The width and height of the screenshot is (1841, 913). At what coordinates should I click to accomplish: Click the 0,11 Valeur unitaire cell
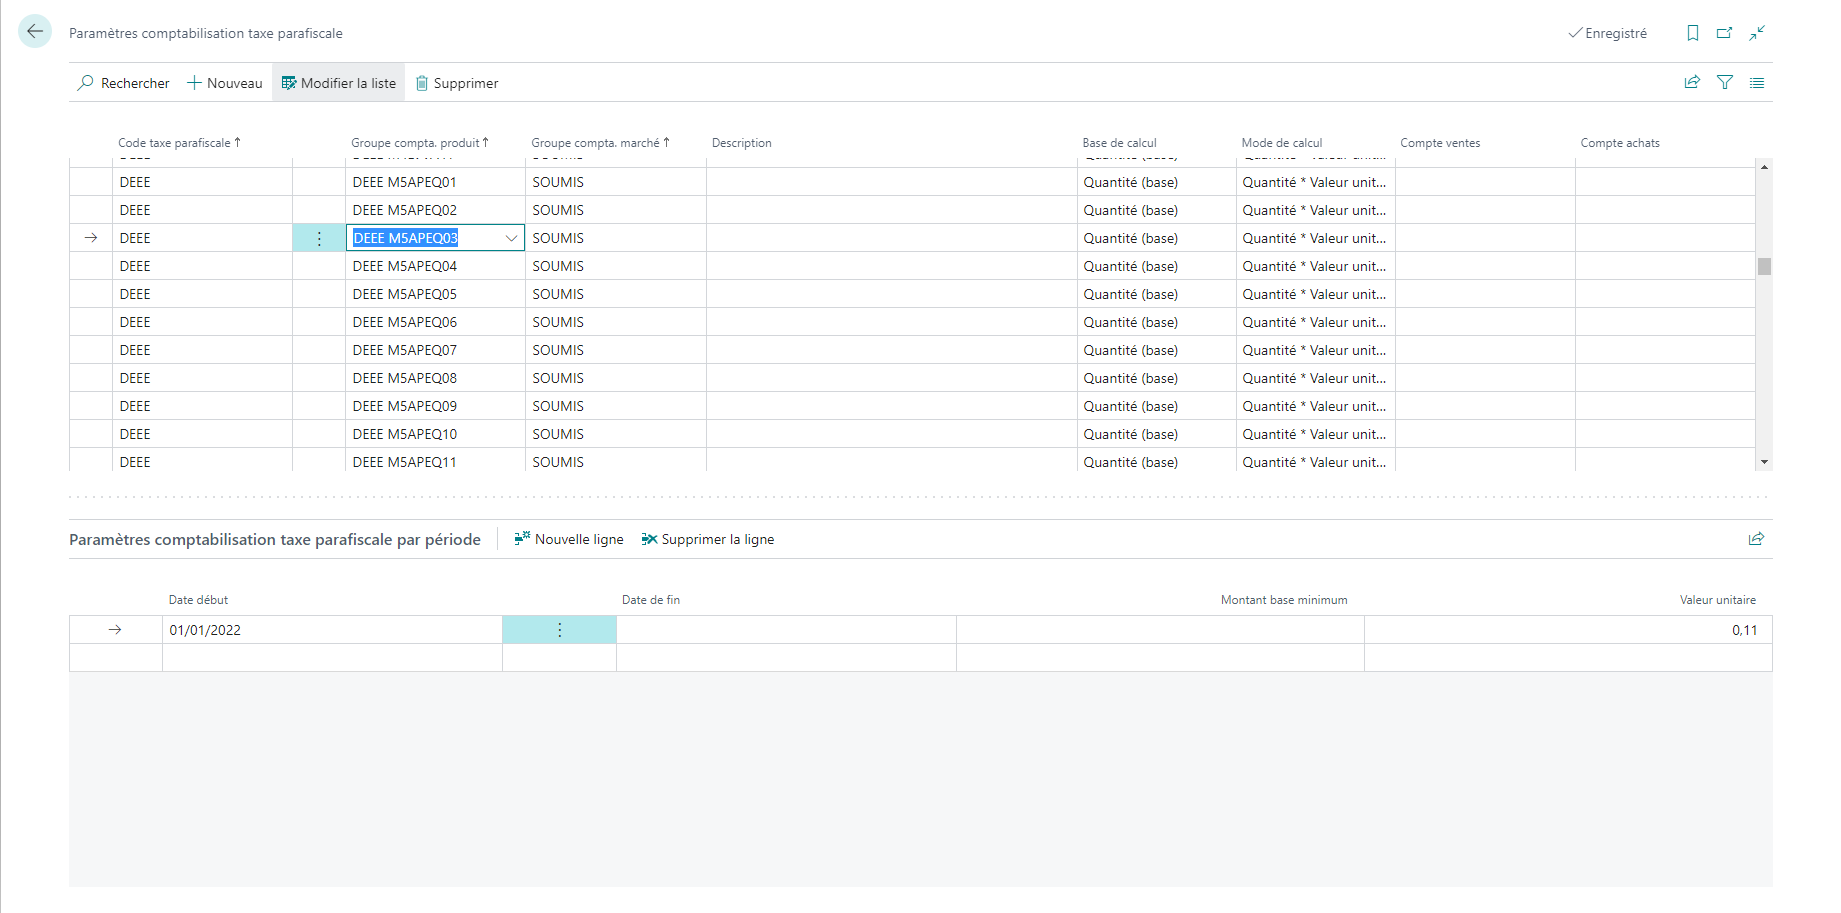1568,630
